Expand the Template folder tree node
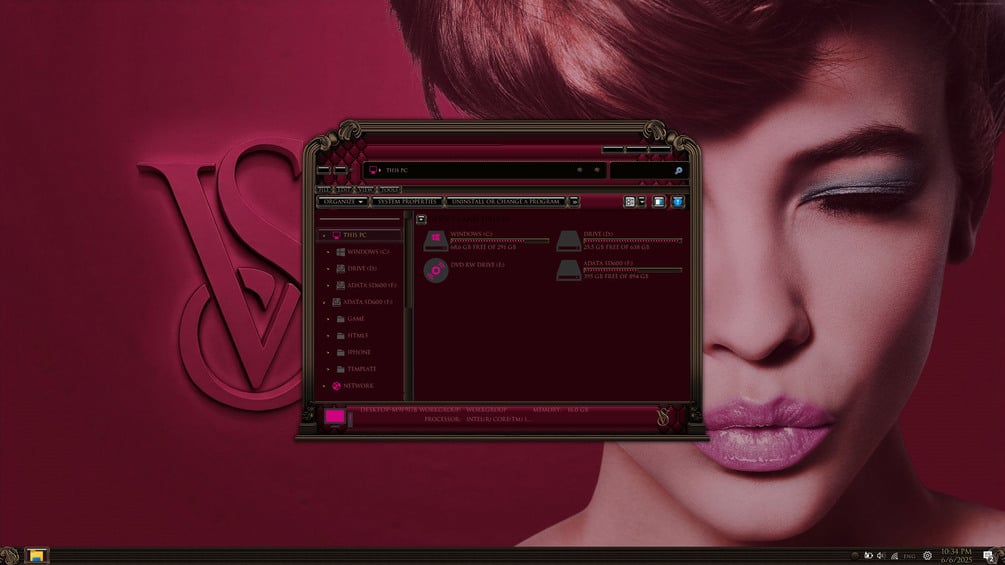1005x565 pixels. [328, 369]
